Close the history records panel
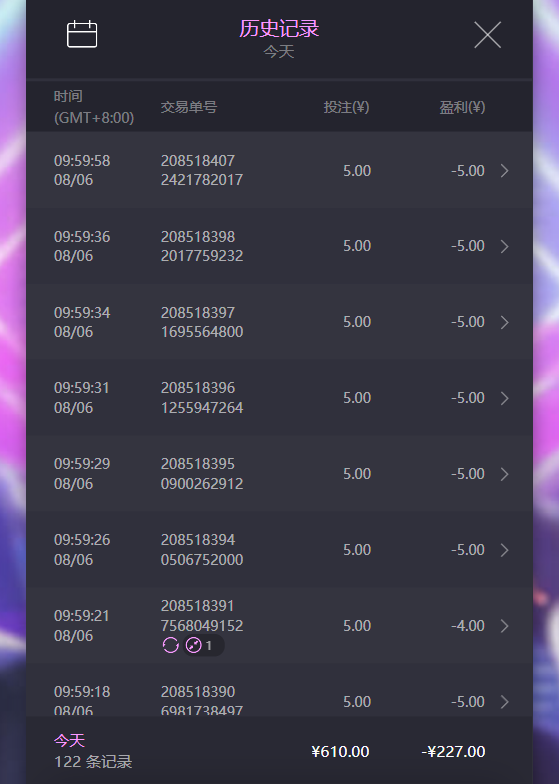Viewport: 559px width, 784px height. pyautogui.click(x=488, y=35)
